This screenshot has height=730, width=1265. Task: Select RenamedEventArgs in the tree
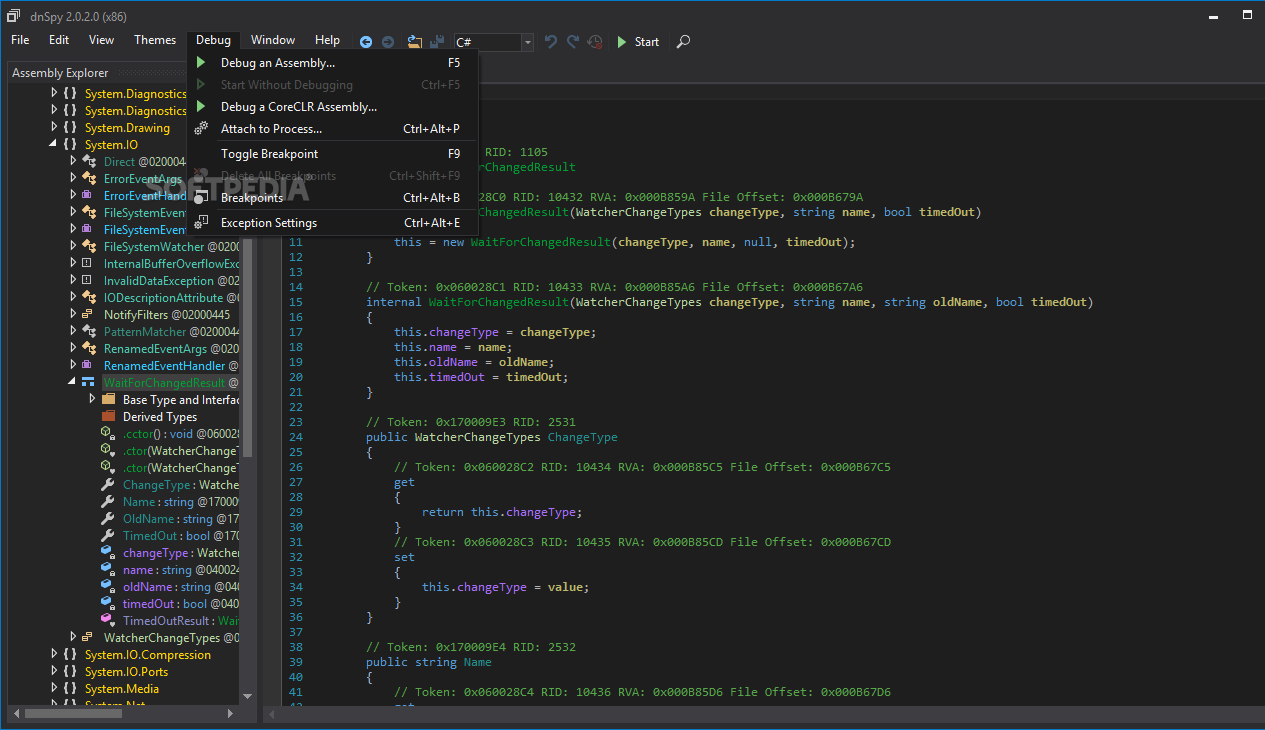pos(170,349)
